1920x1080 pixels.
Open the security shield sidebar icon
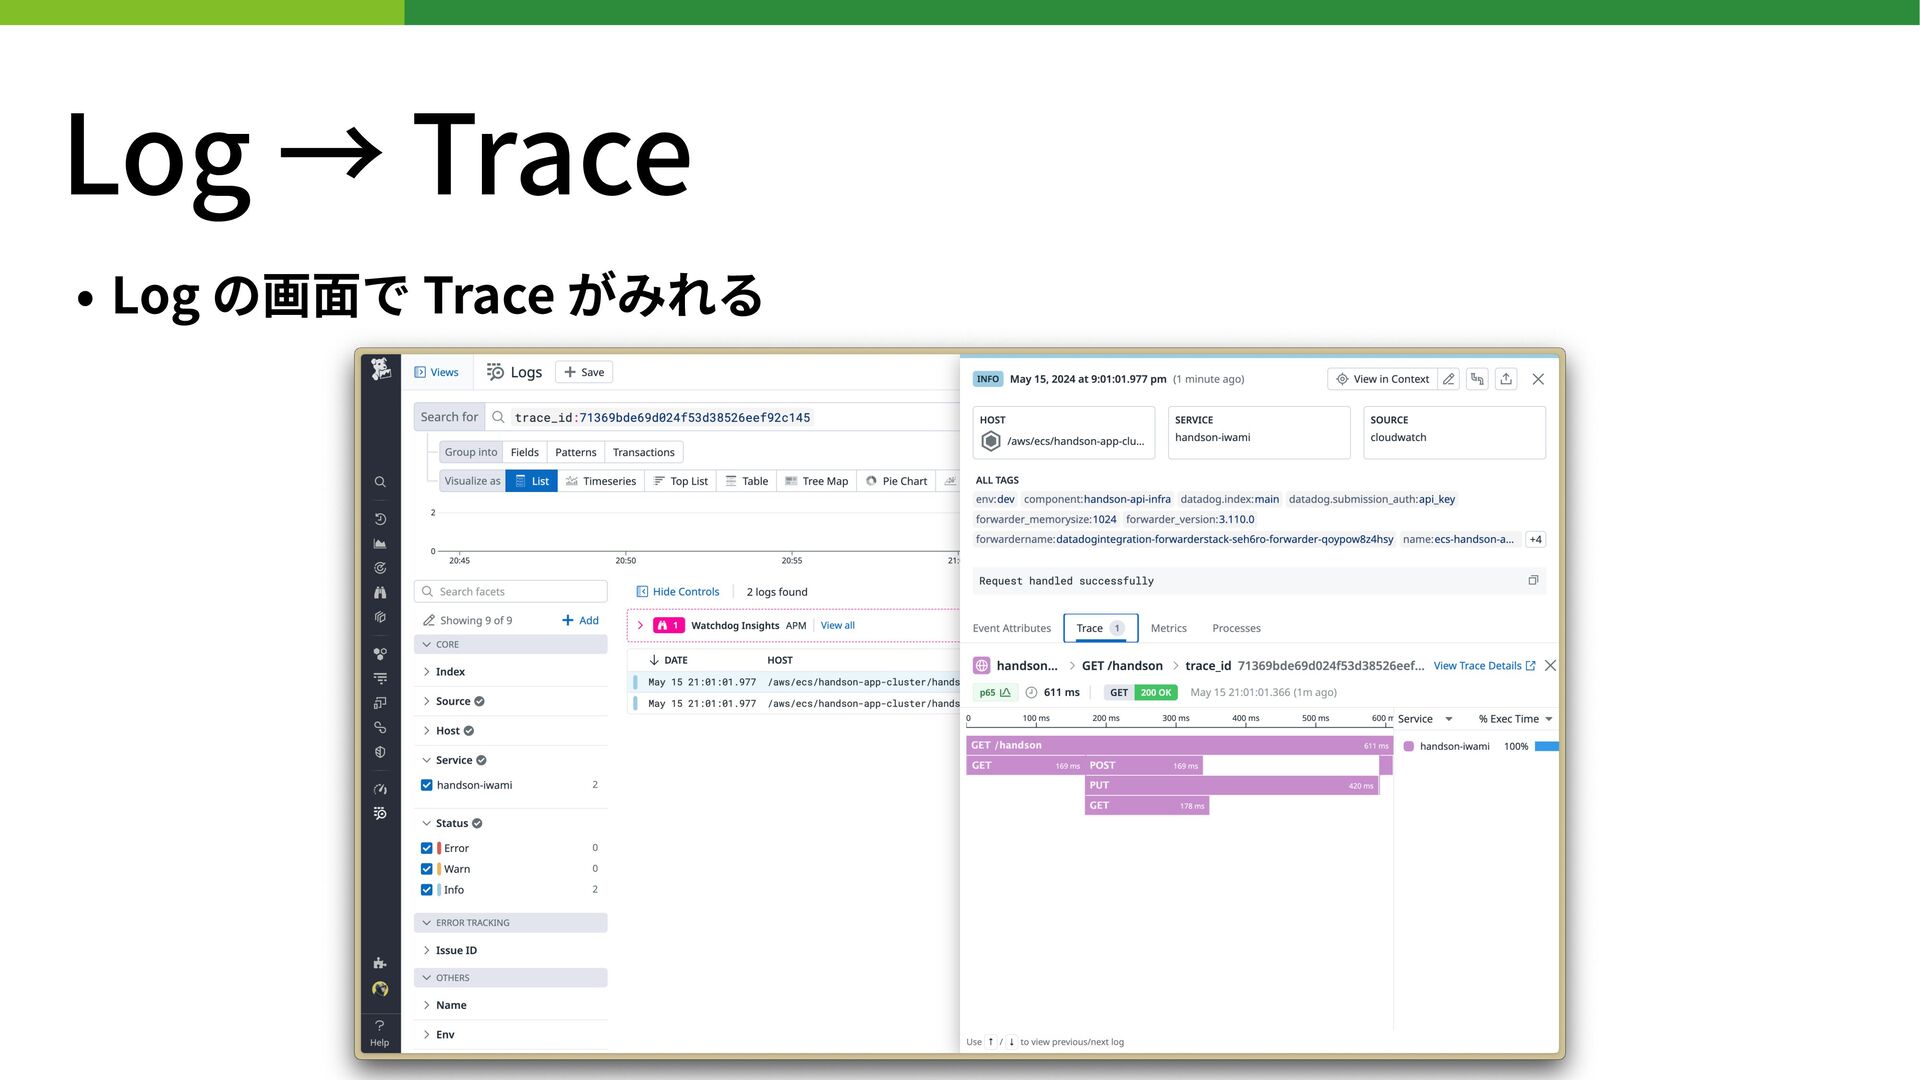pos(380,752)
